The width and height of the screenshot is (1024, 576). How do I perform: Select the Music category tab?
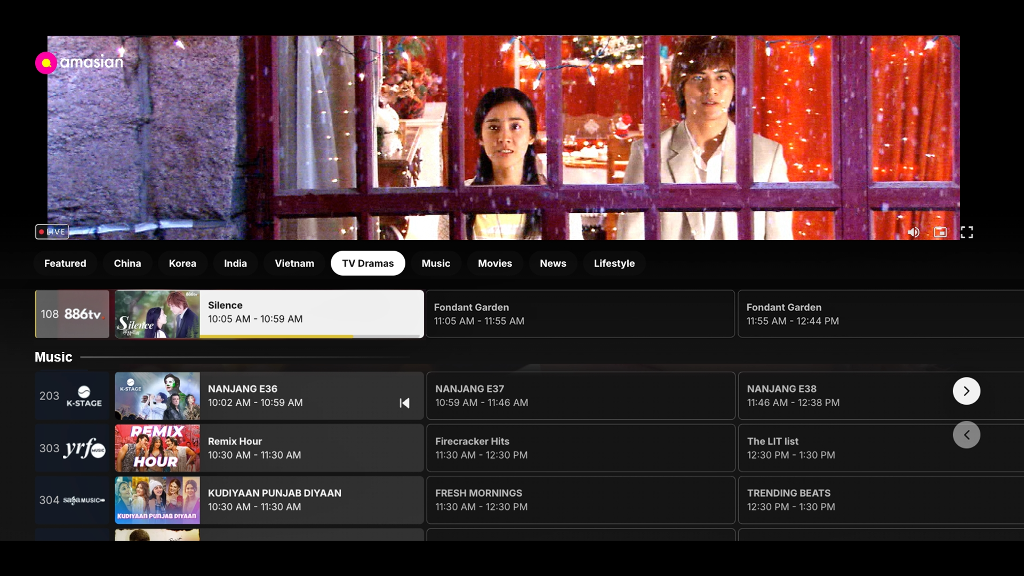[x=435, y=263]
